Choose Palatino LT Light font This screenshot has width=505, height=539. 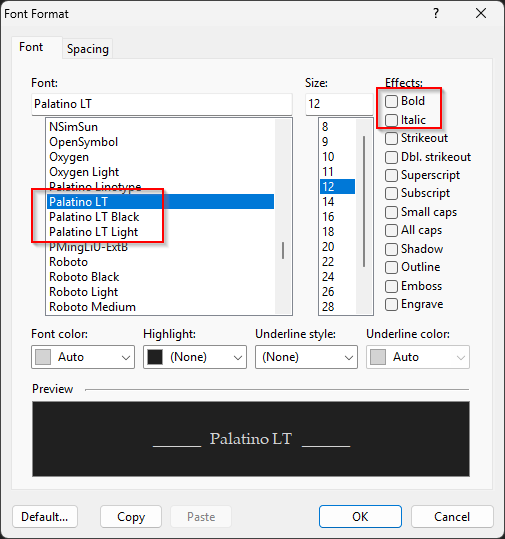pos(161,232)
